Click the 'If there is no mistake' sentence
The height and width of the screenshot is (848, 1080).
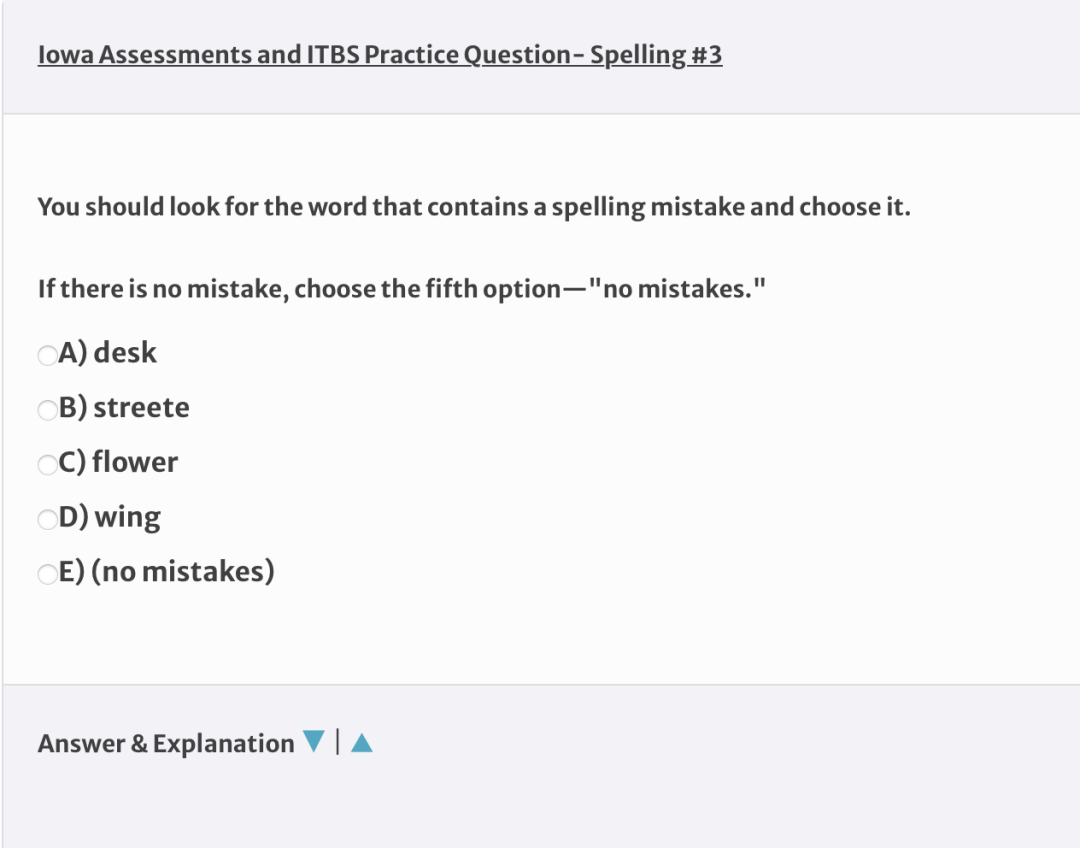(402, 289)
